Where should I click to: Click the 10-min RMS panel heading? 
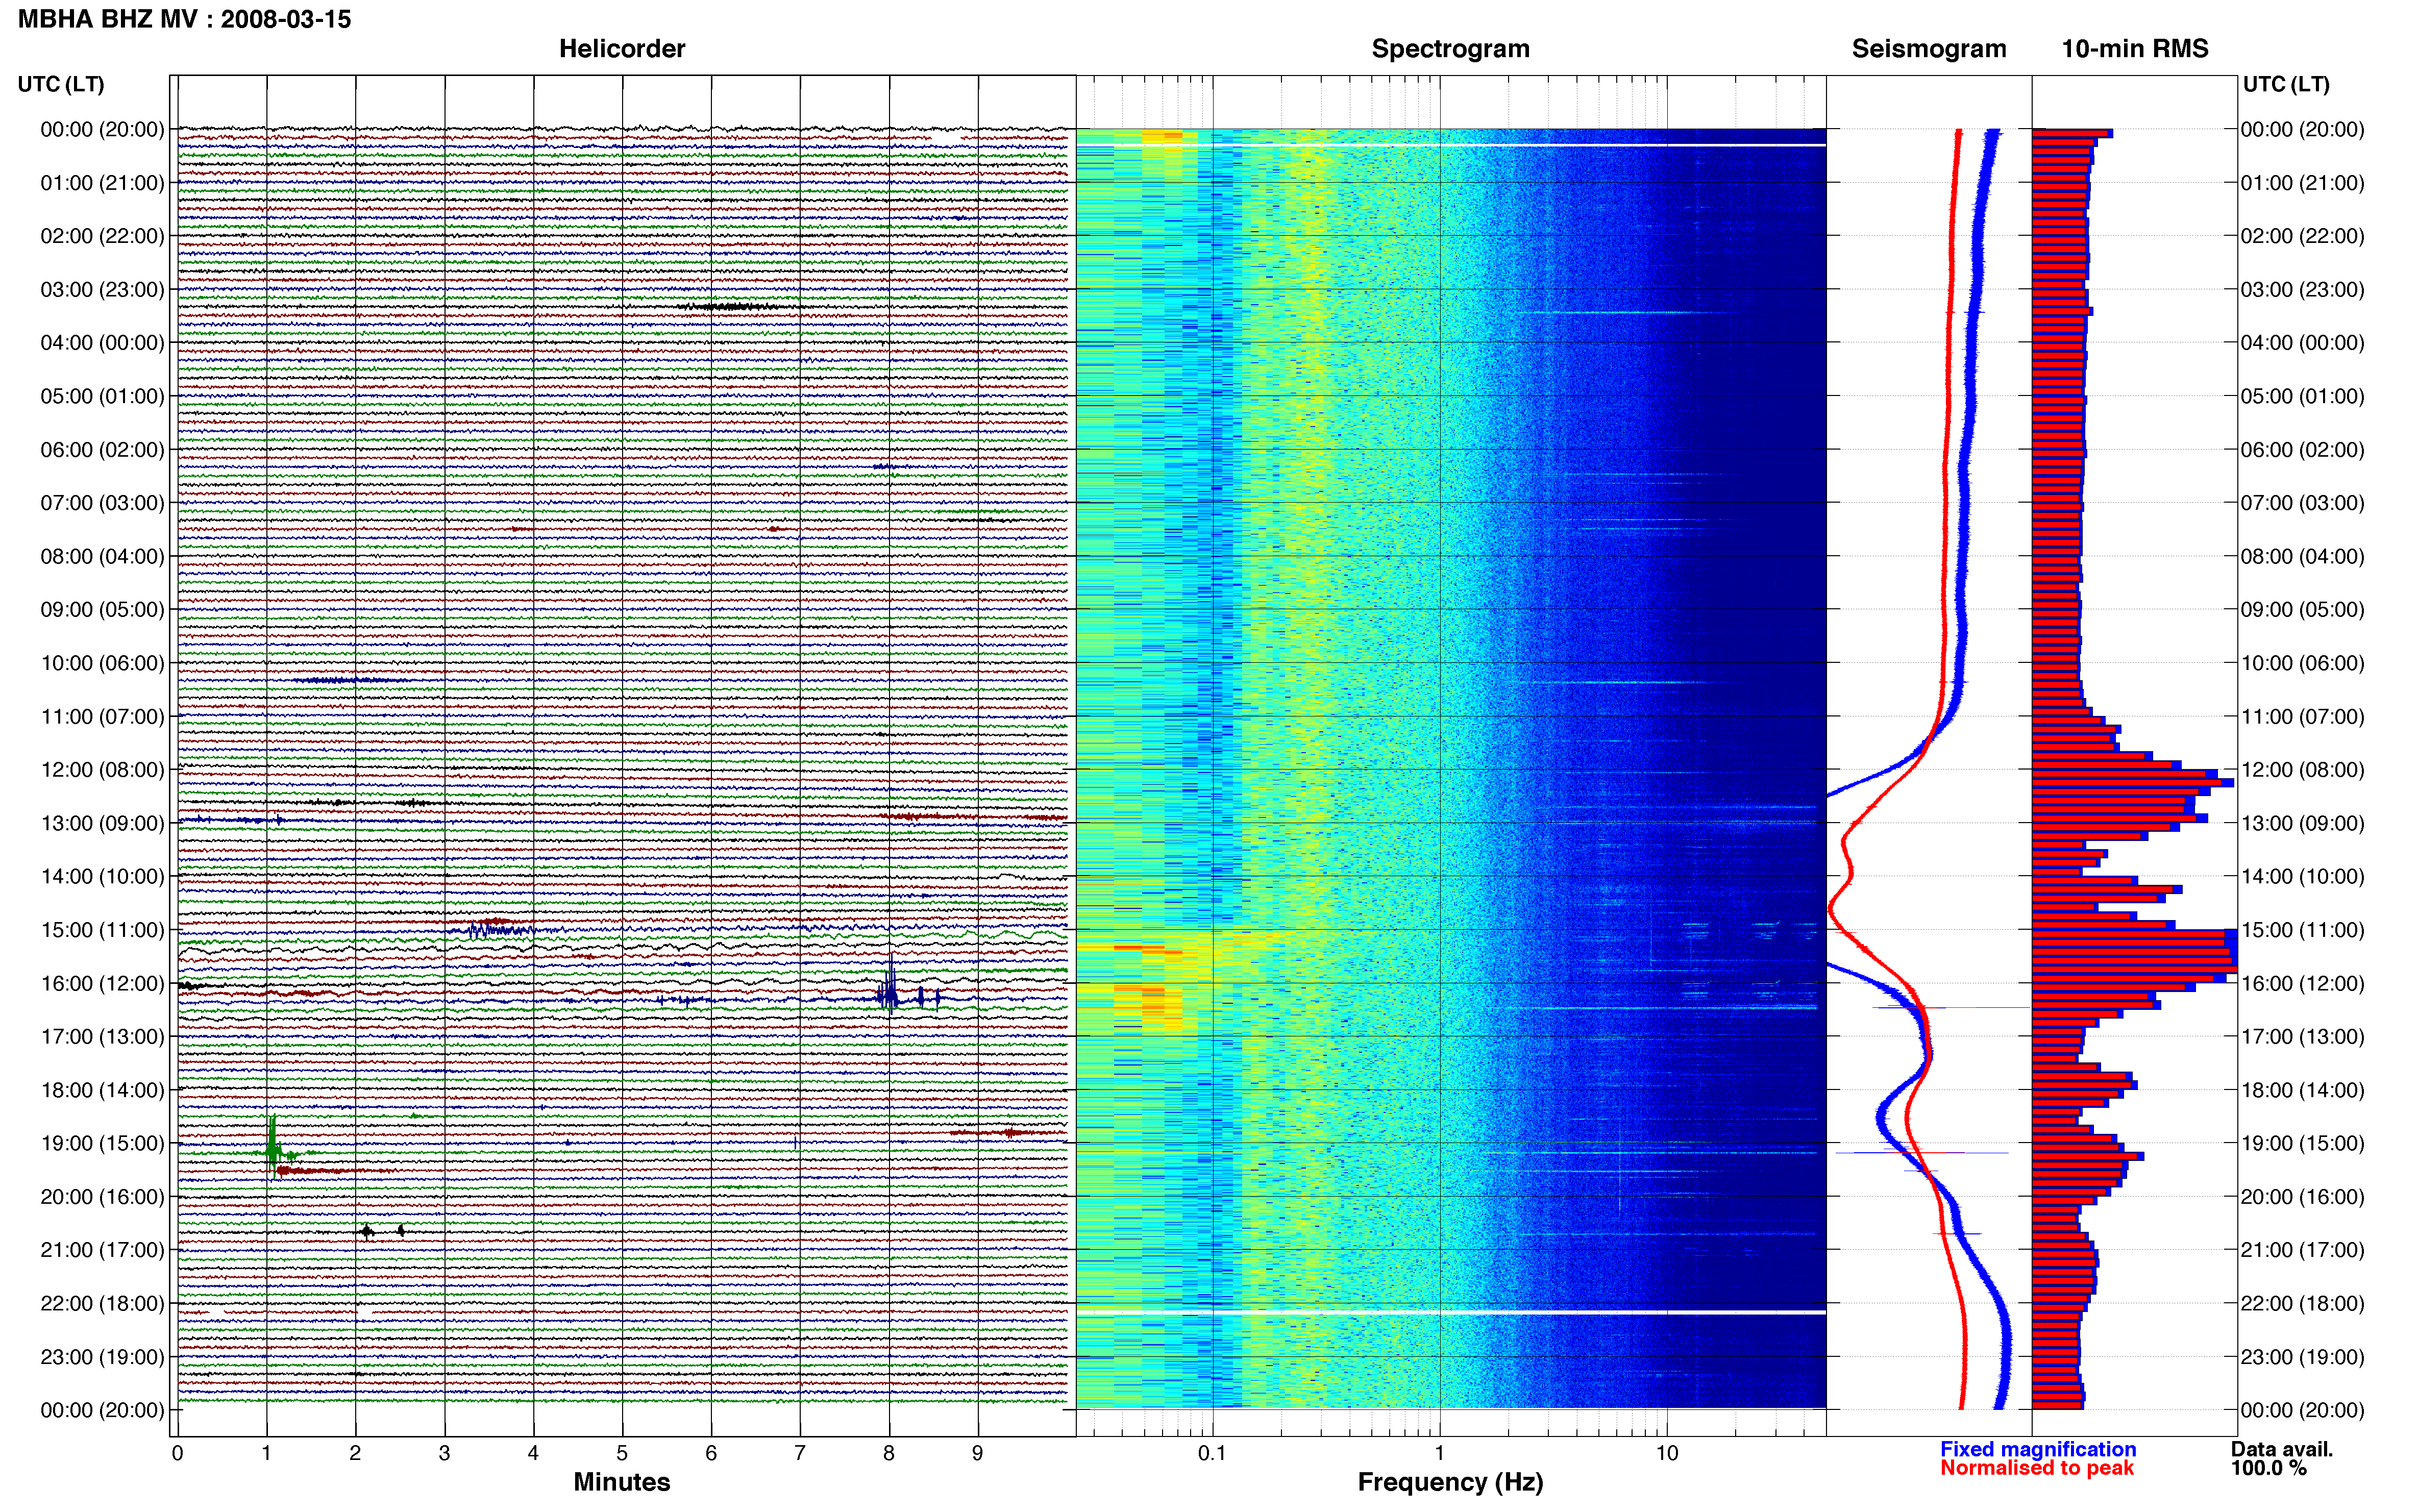click(2135, 49)
